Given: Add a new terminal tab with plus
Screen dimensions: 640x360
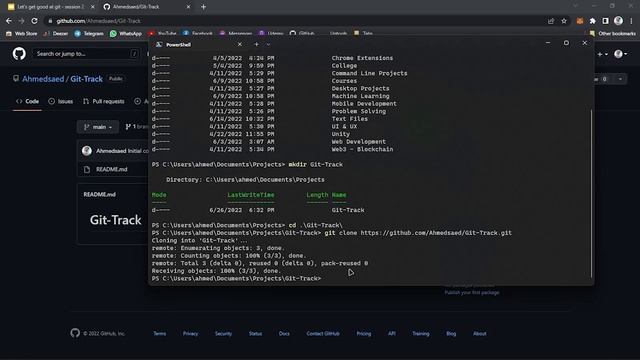Looking at the screenshot, I should point(256,44).
